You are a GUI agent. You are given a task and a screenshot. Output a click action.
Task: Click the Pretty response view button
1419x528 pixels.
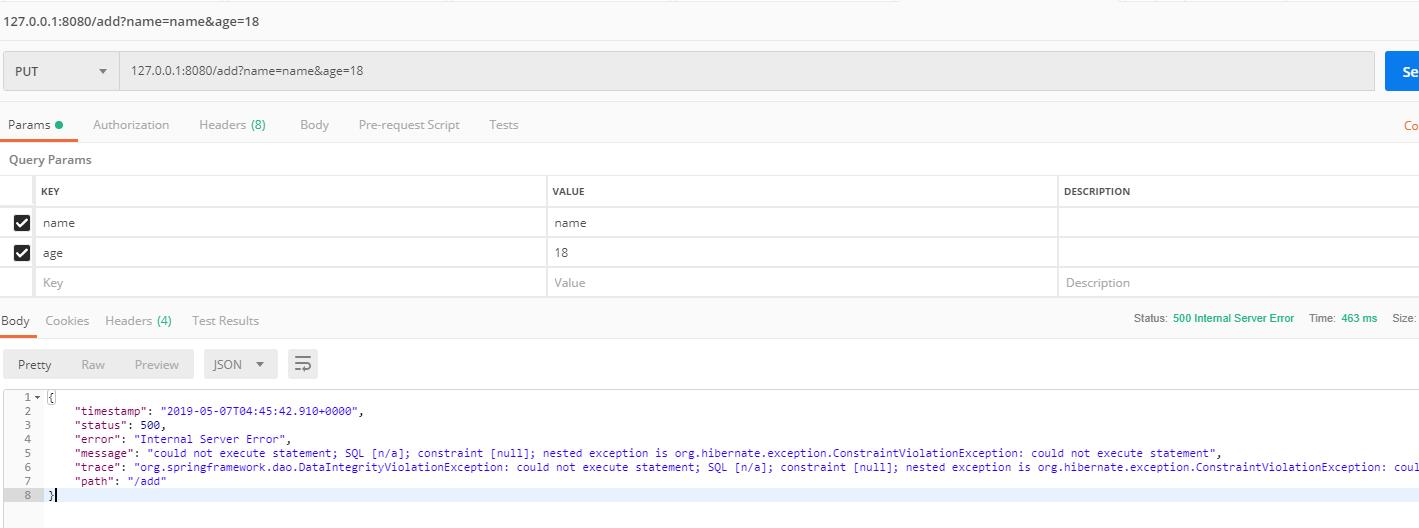(35, 364)
